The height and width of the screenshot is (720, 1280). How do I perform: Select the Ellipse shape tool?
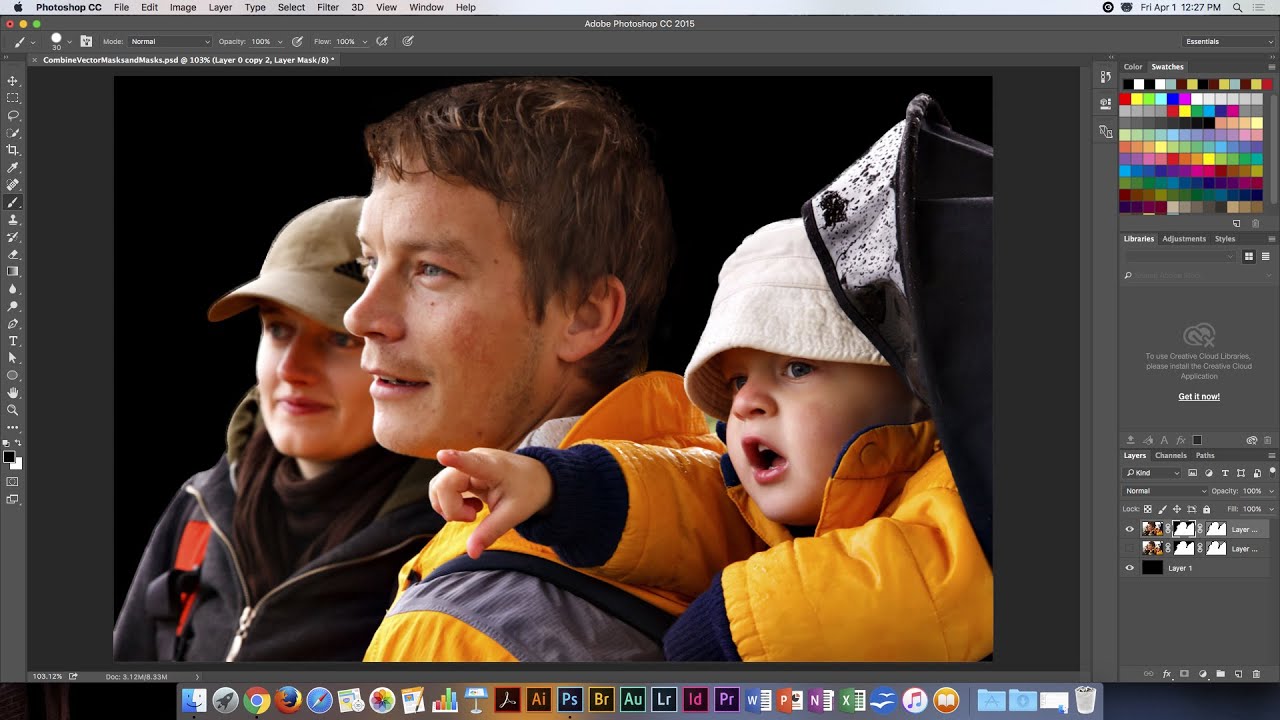[13, 375]
